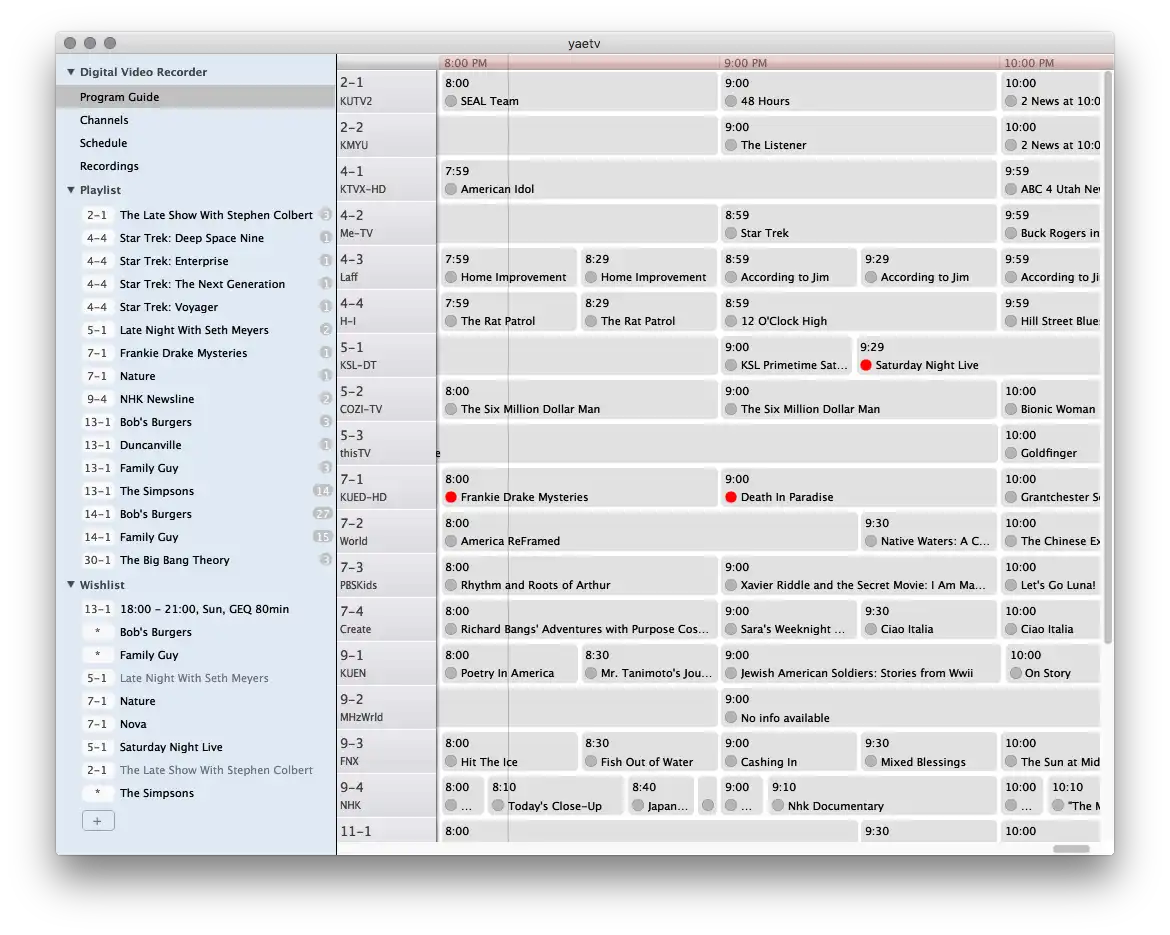This screenshot has width=1170, height=935.
Task: Click the 27 badge for Bob's Burgers 14-1
Action: [x=322, y=513]
